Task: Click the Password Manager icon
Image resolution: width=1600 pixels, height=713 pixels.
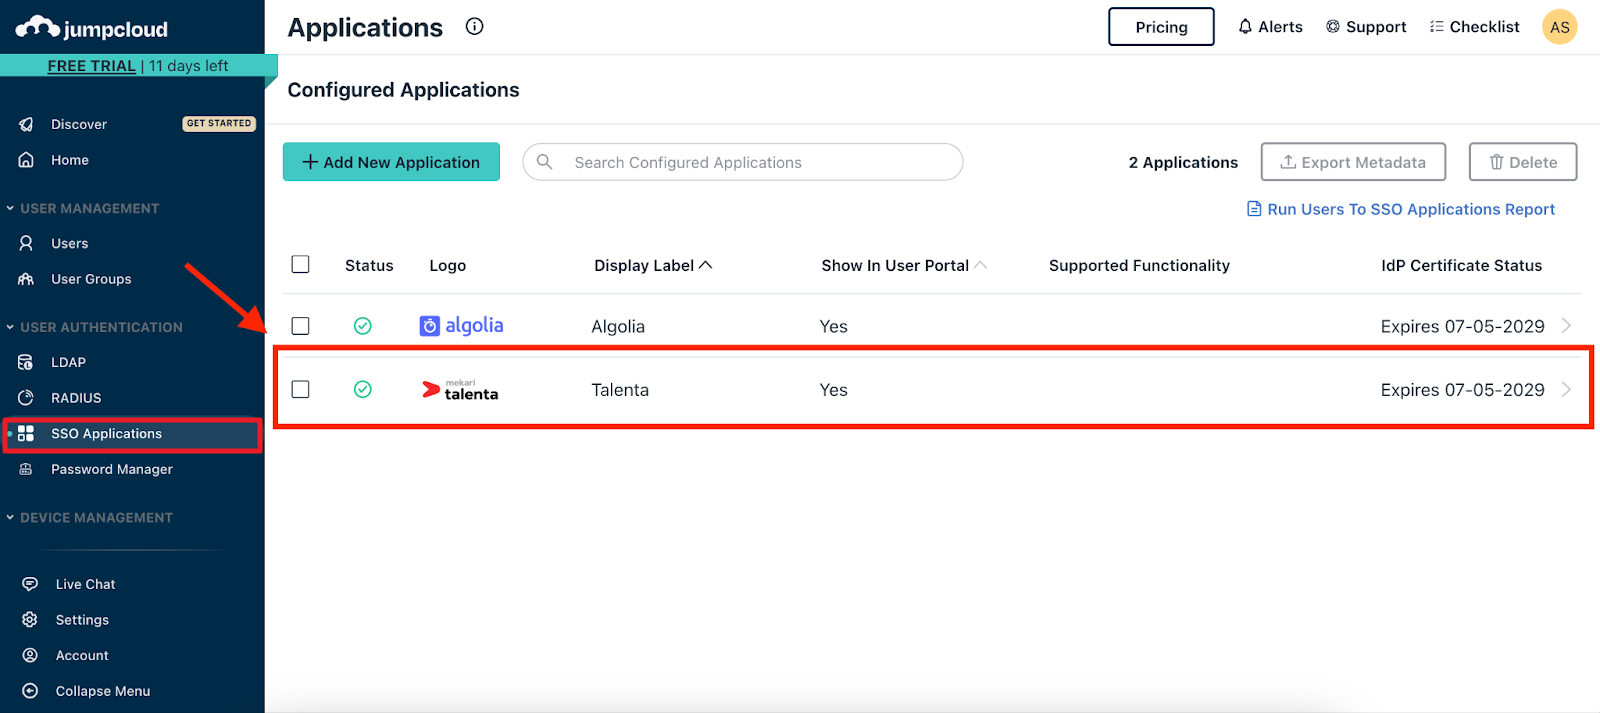Action: point(26,469)
